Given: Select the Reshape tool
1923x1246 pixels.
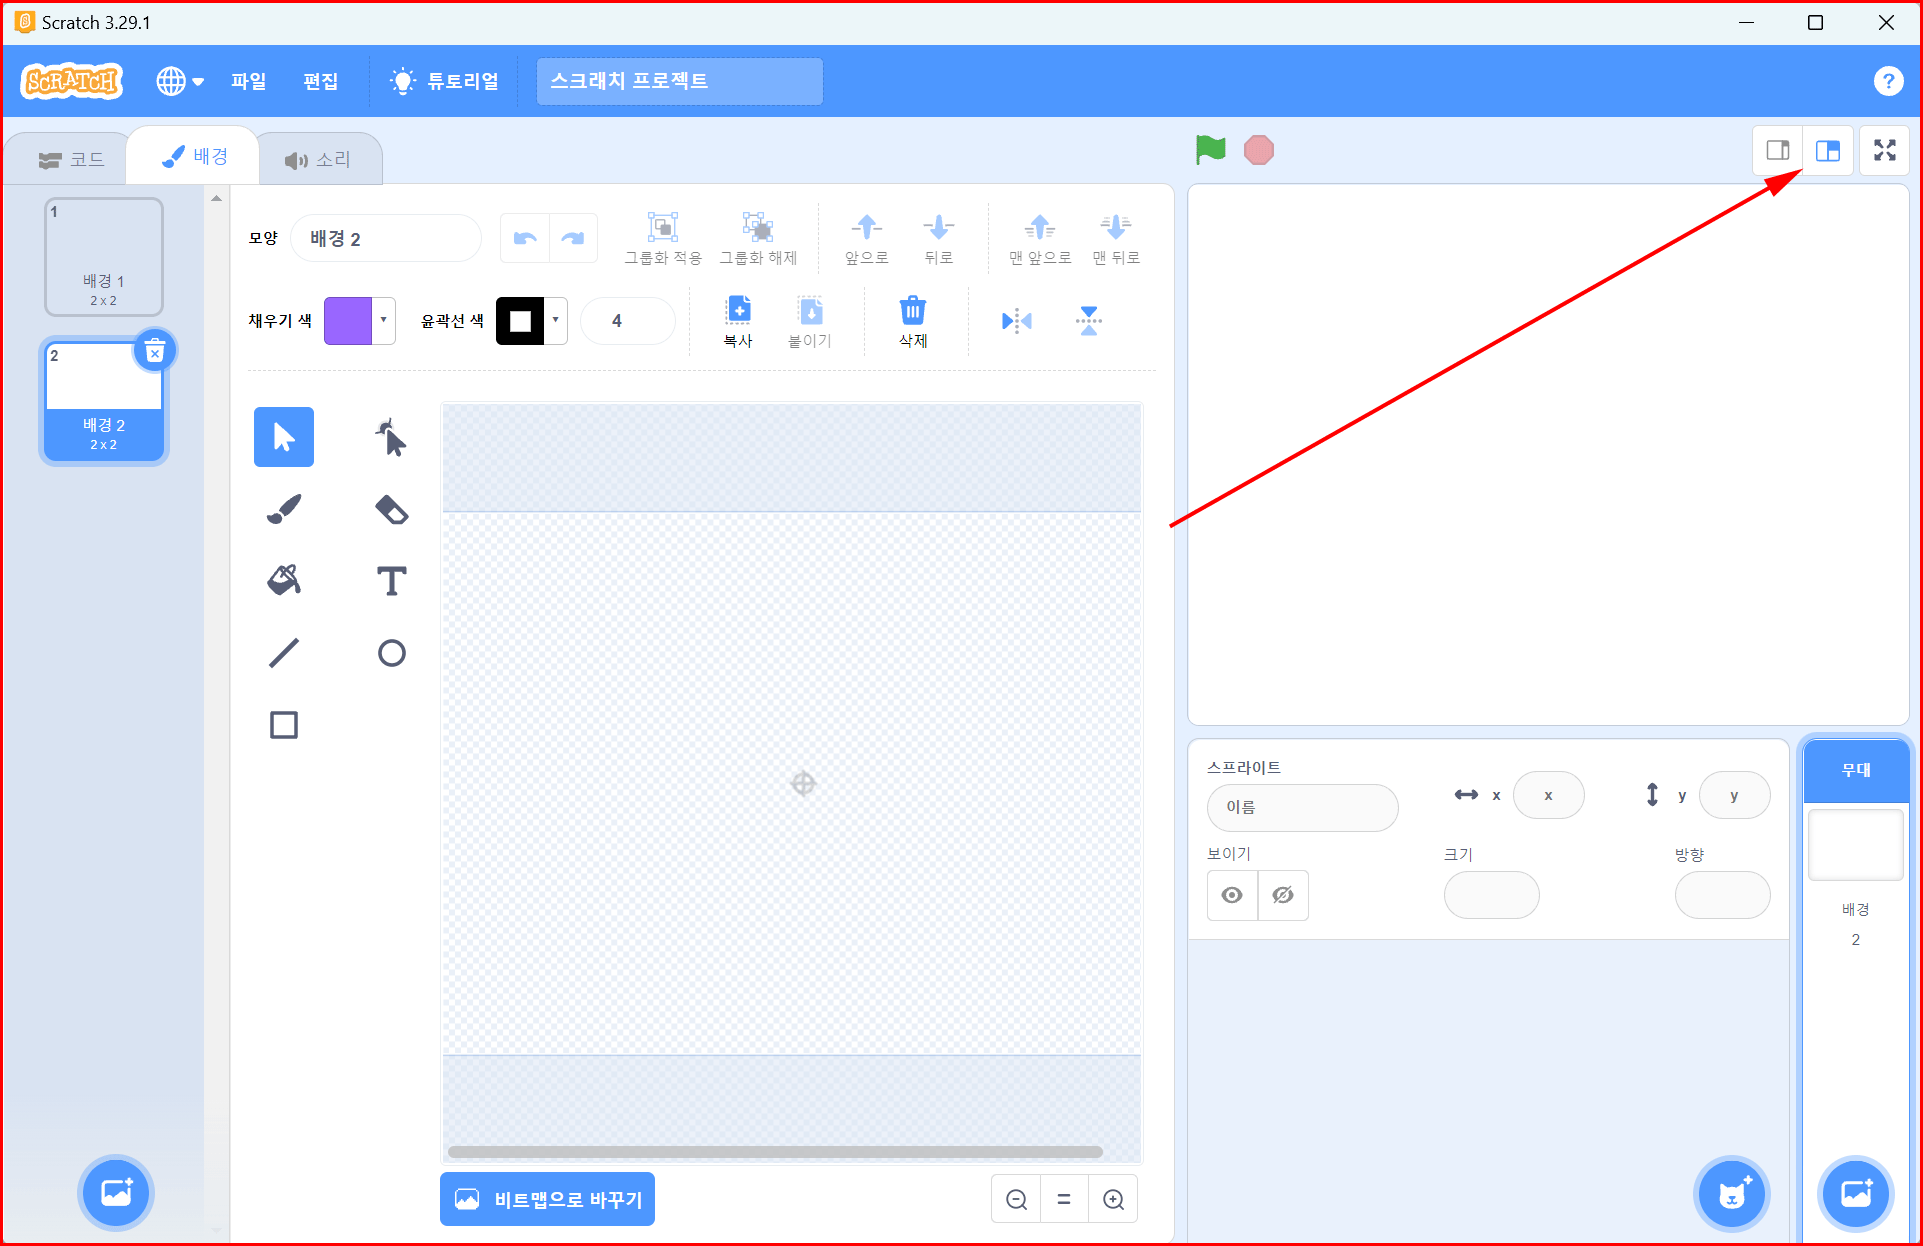Looking at the screenshot, I should click(391, 438).
